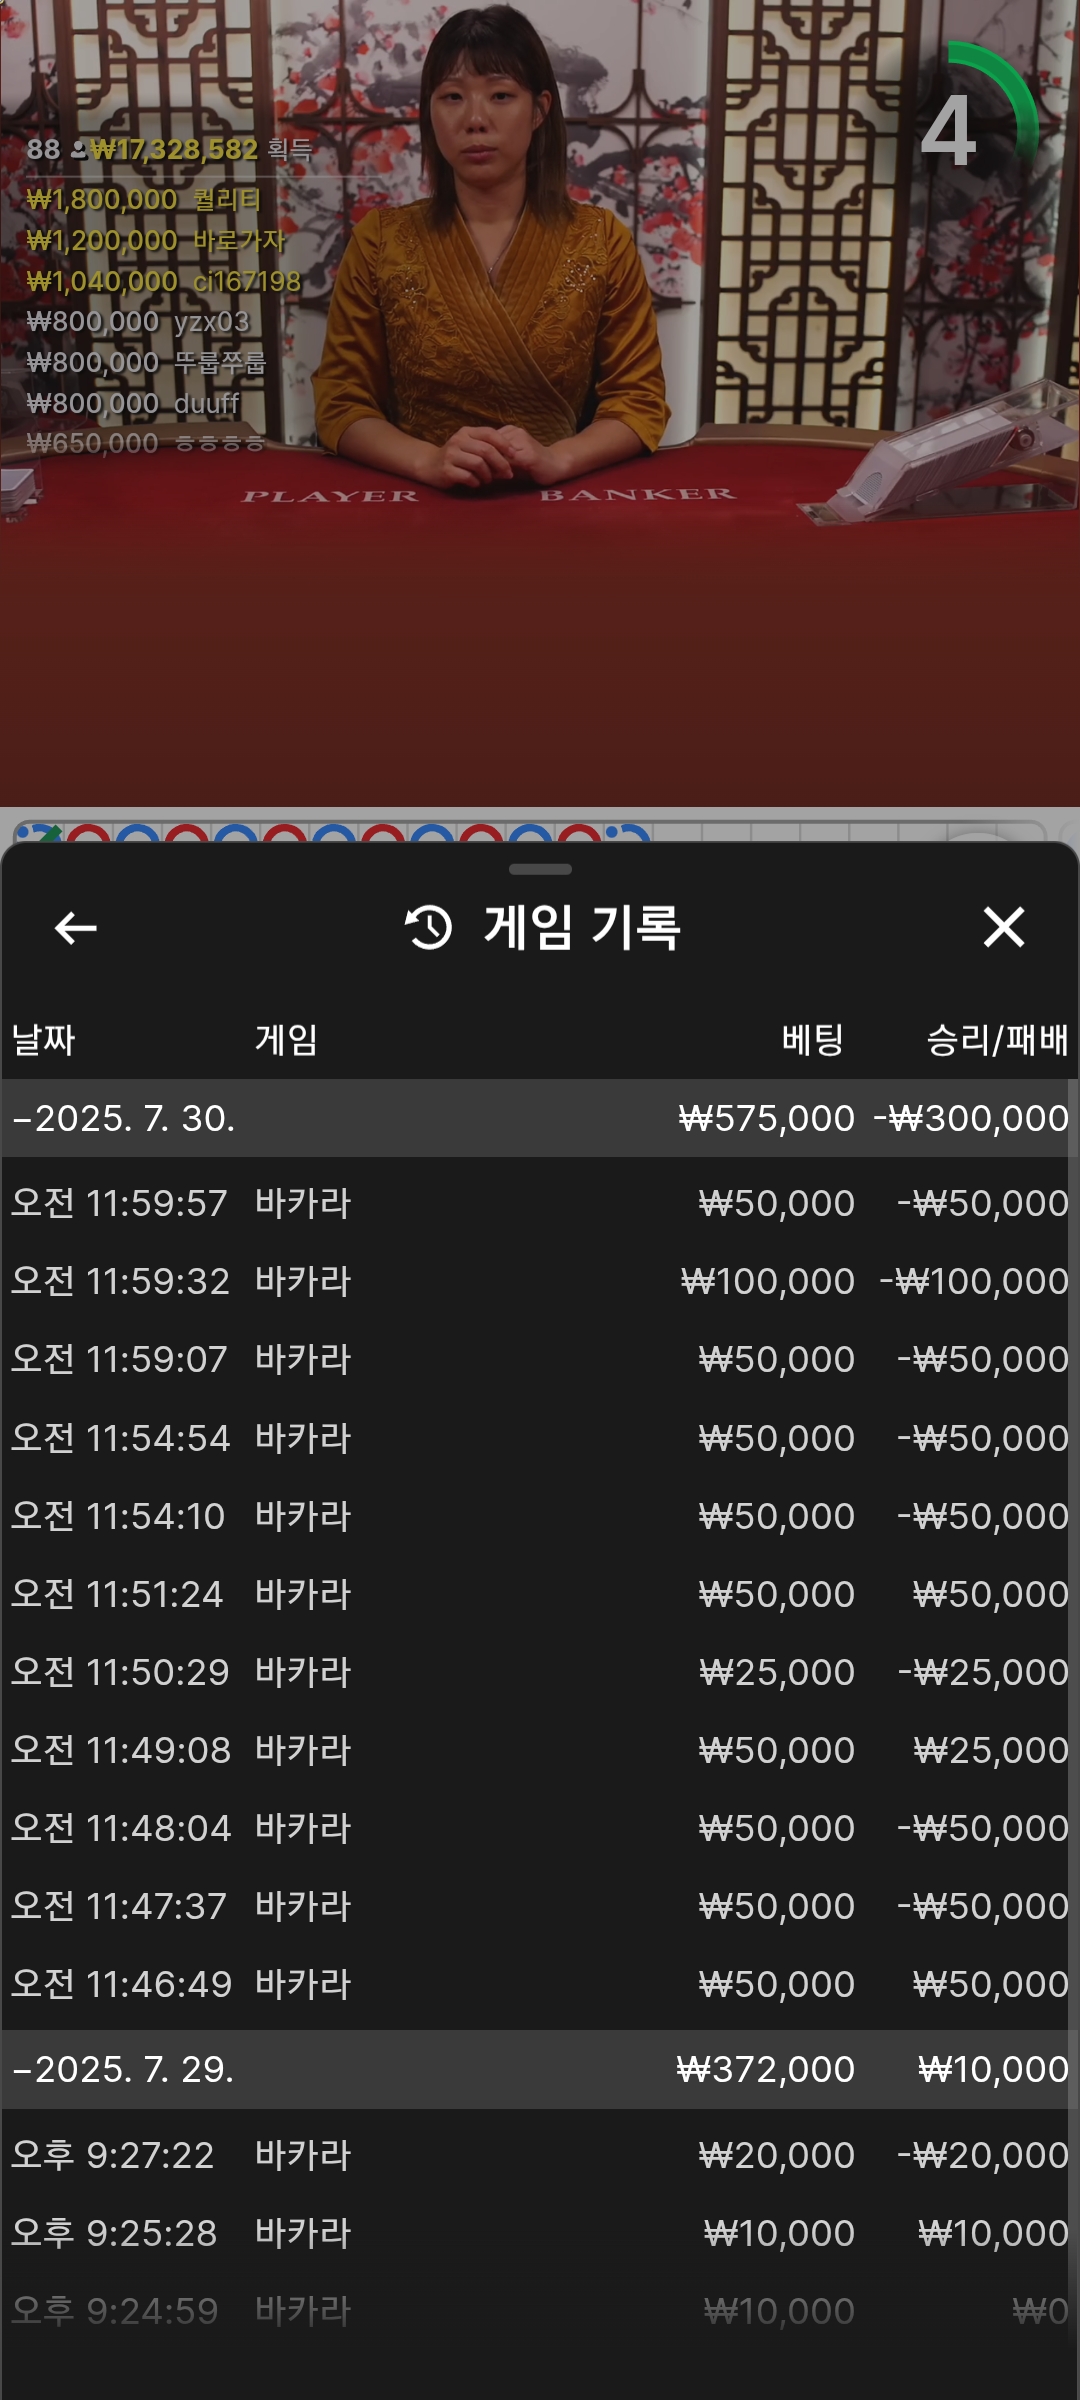Open the 오전 11:49:08 바카라 record
1080x2400 pixels.
(540, 1750)
